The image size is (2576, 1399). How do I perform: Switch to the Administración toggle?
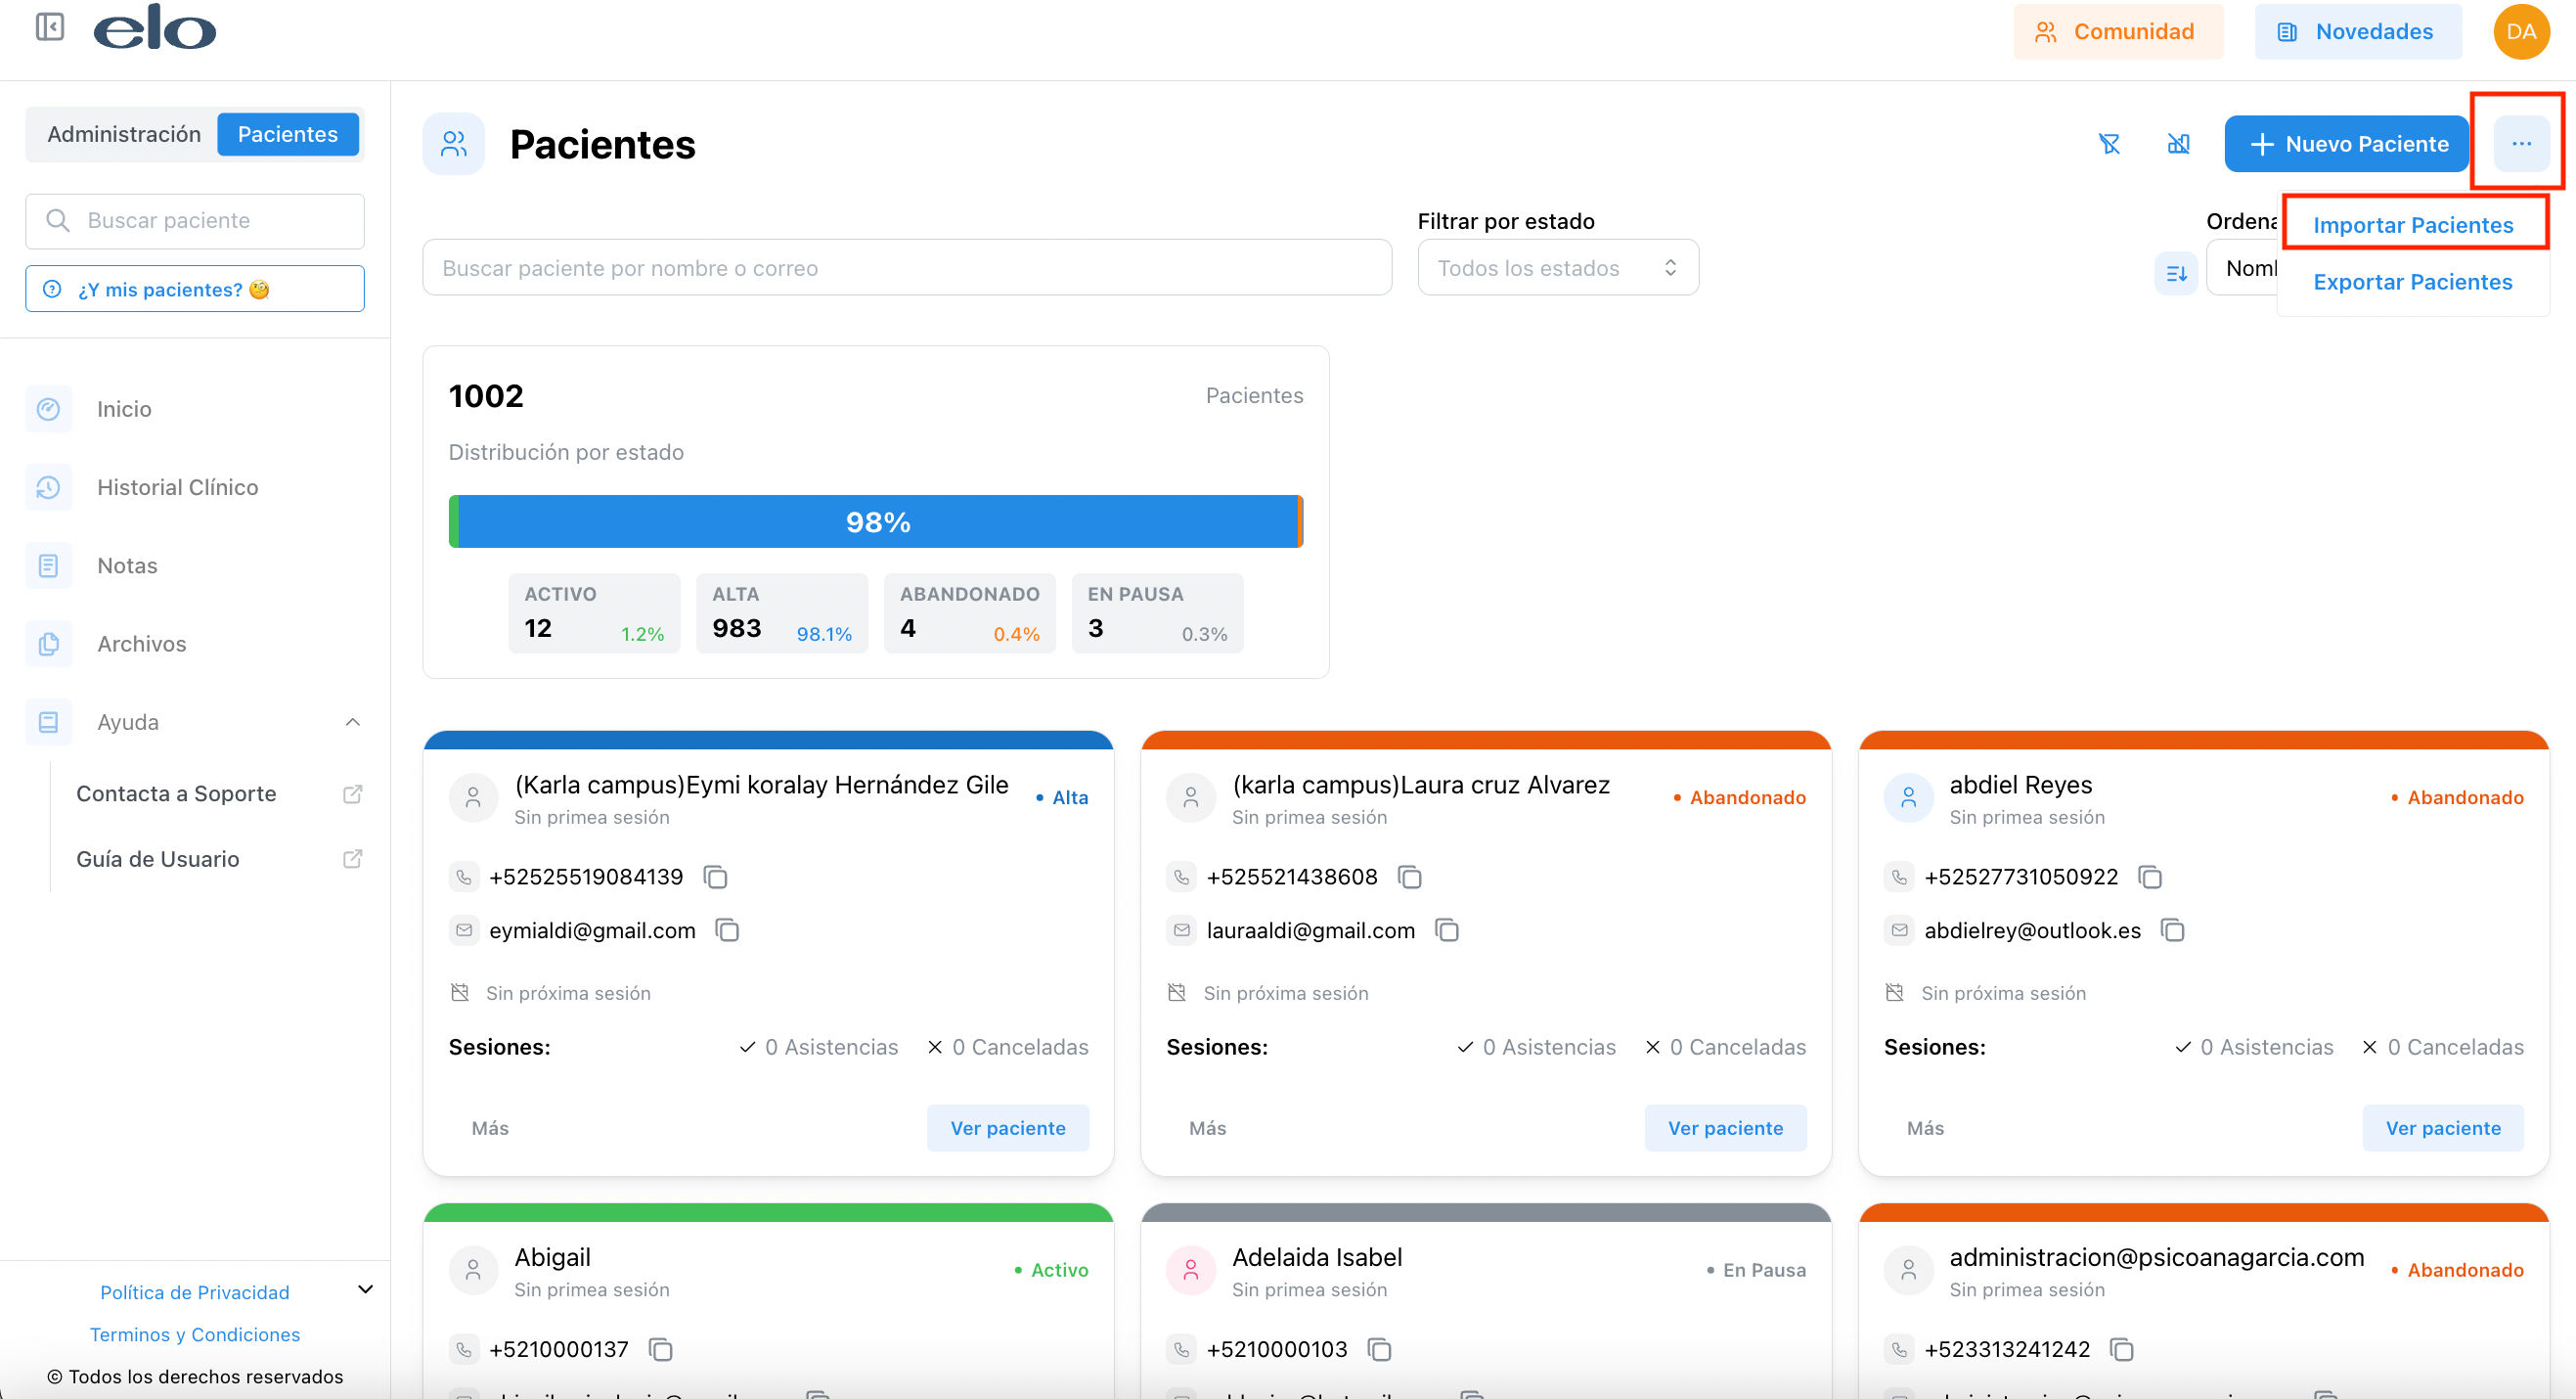pyautogui.click(x=124, y=134)
